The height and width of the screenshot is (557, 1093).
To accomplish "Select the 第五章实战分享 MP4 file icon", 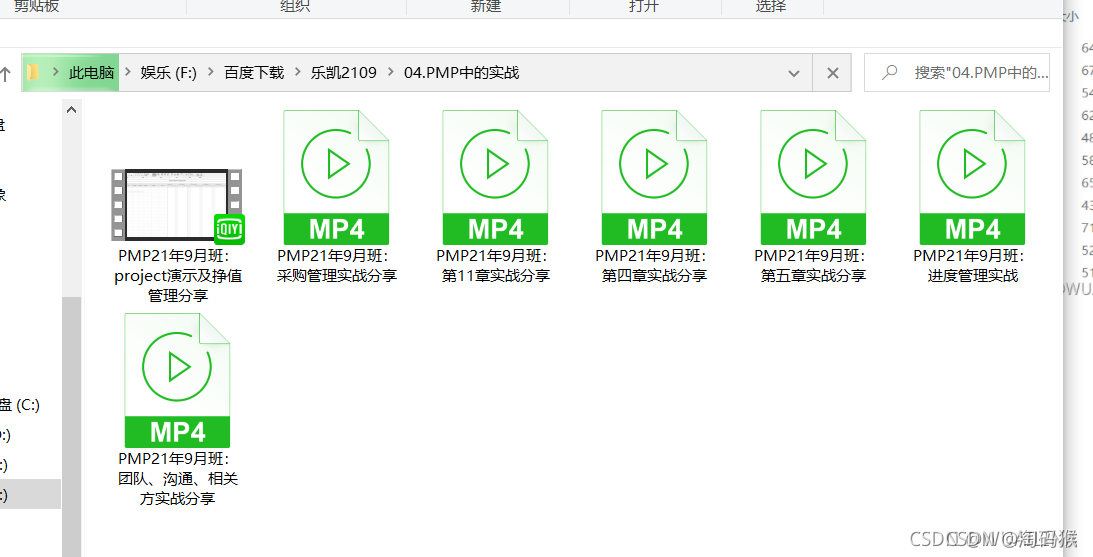I will [x=813, y=177].
